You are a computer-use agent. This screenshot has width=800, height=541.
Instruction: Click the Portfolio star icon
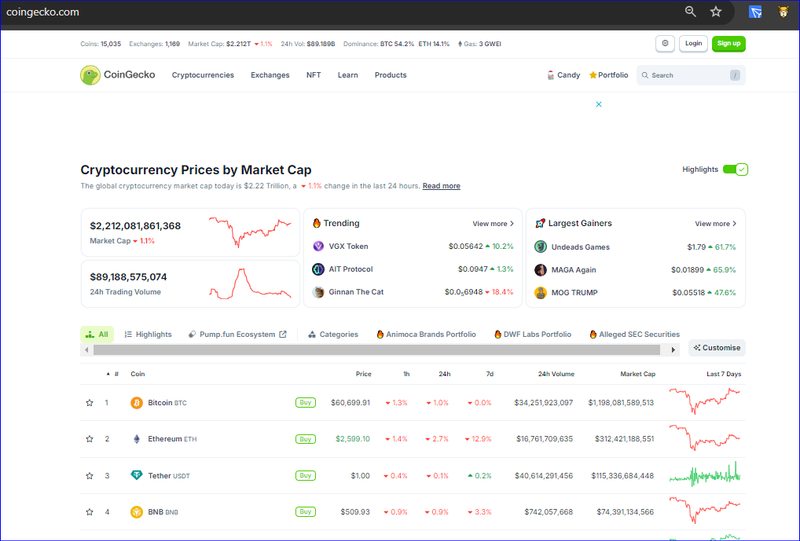593,75
